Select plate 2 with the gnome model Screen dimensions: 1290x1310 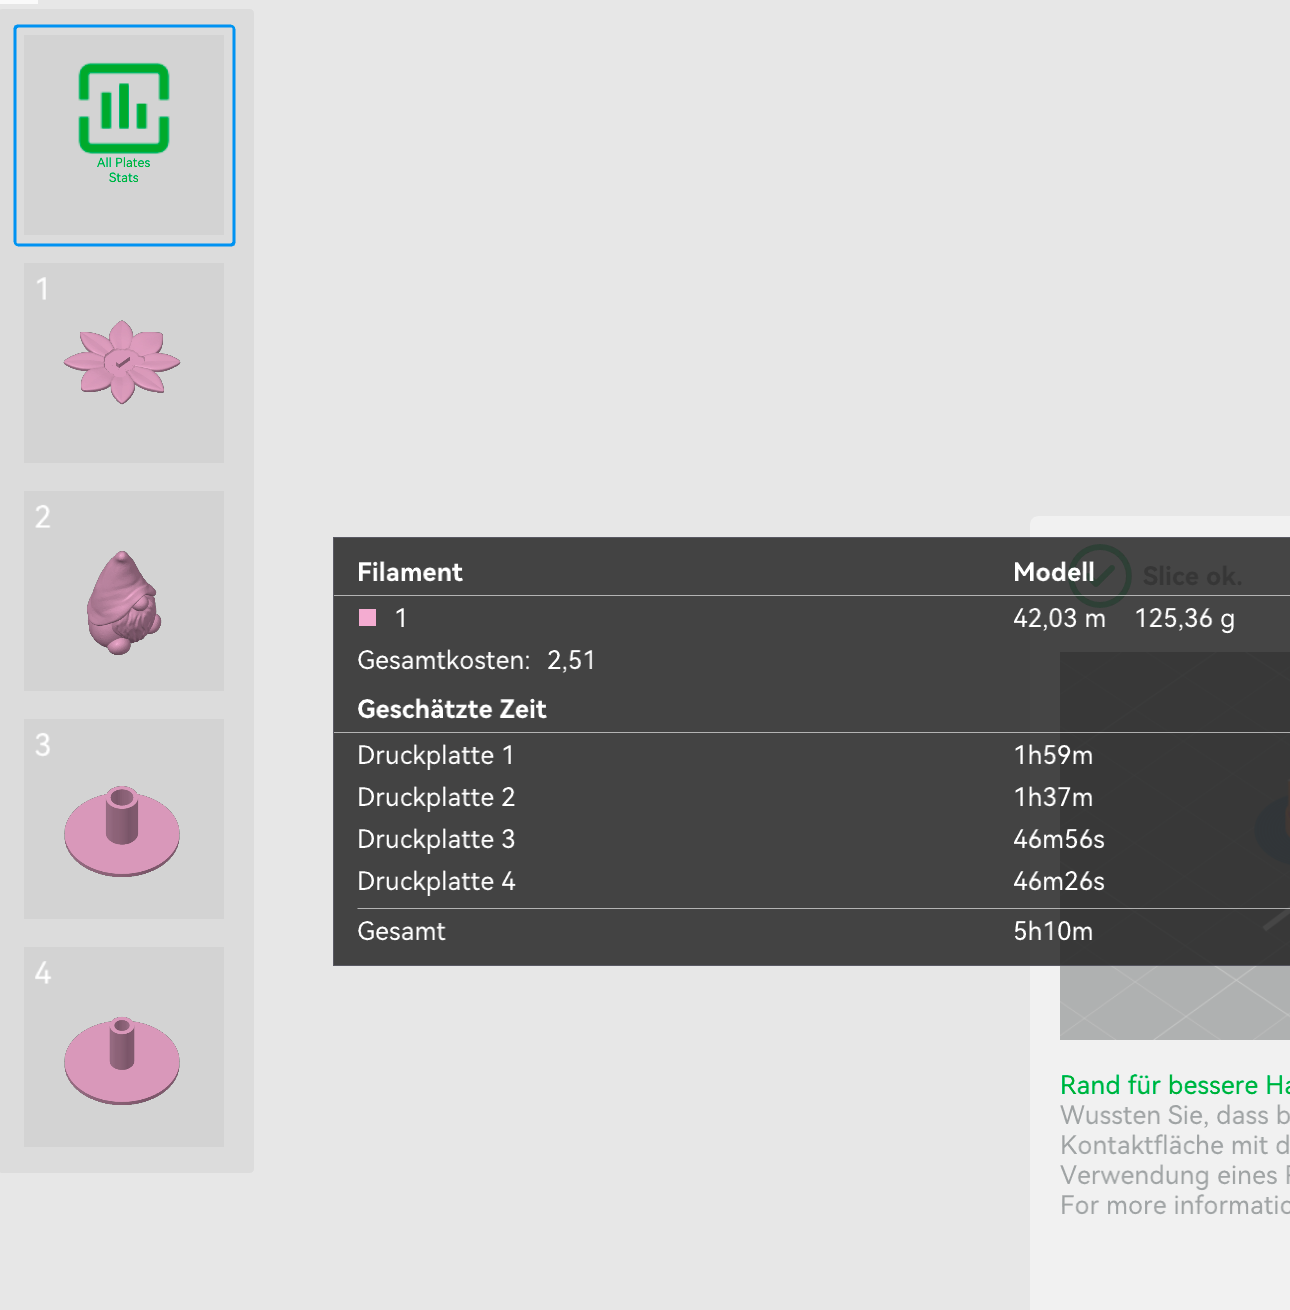click(124, 591)
